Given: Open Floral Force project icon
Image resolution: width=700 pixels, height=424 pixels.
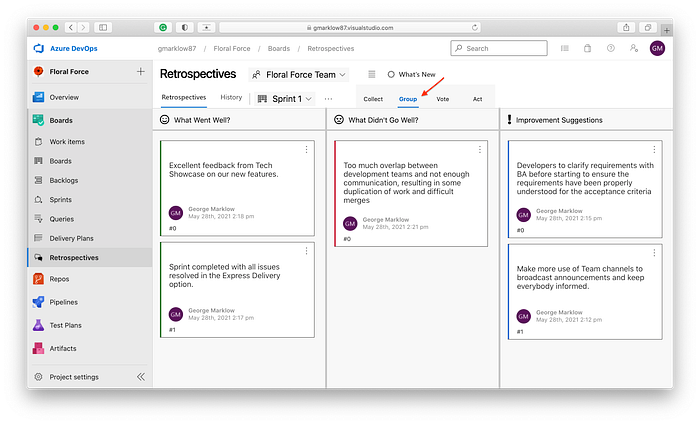Looking at the screenshot, I should point(38,71).
